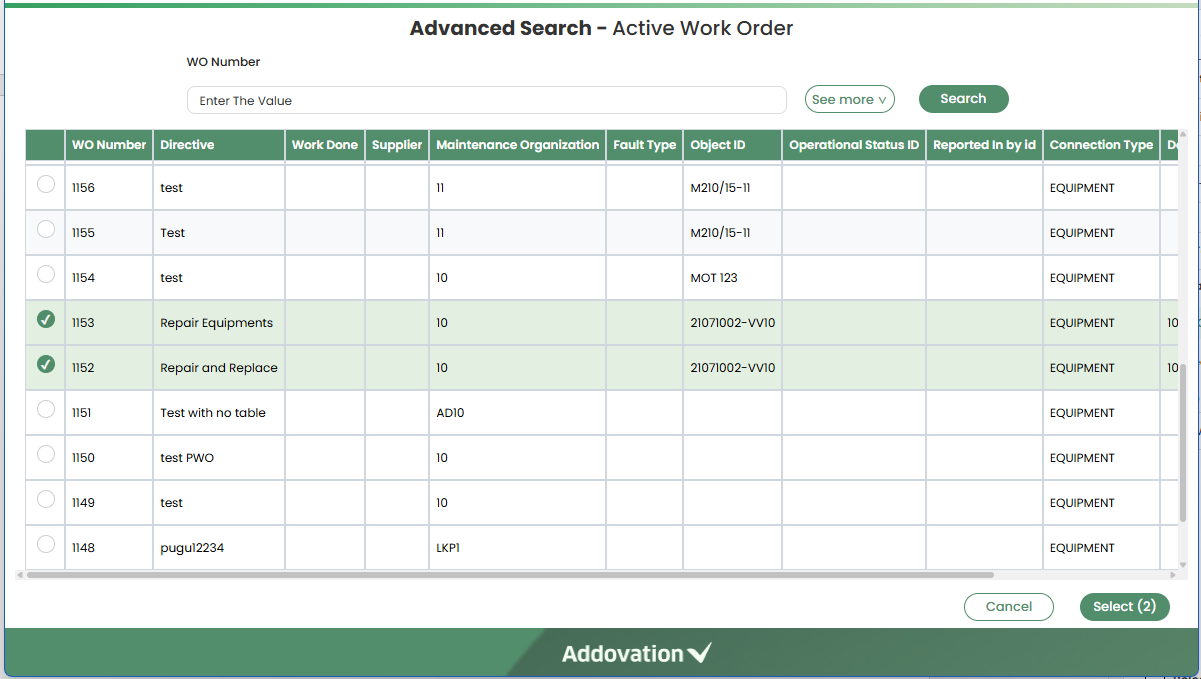Screen dimensions: 1201x679
Task: Click the WO Number input field
Action: (486, 101)
